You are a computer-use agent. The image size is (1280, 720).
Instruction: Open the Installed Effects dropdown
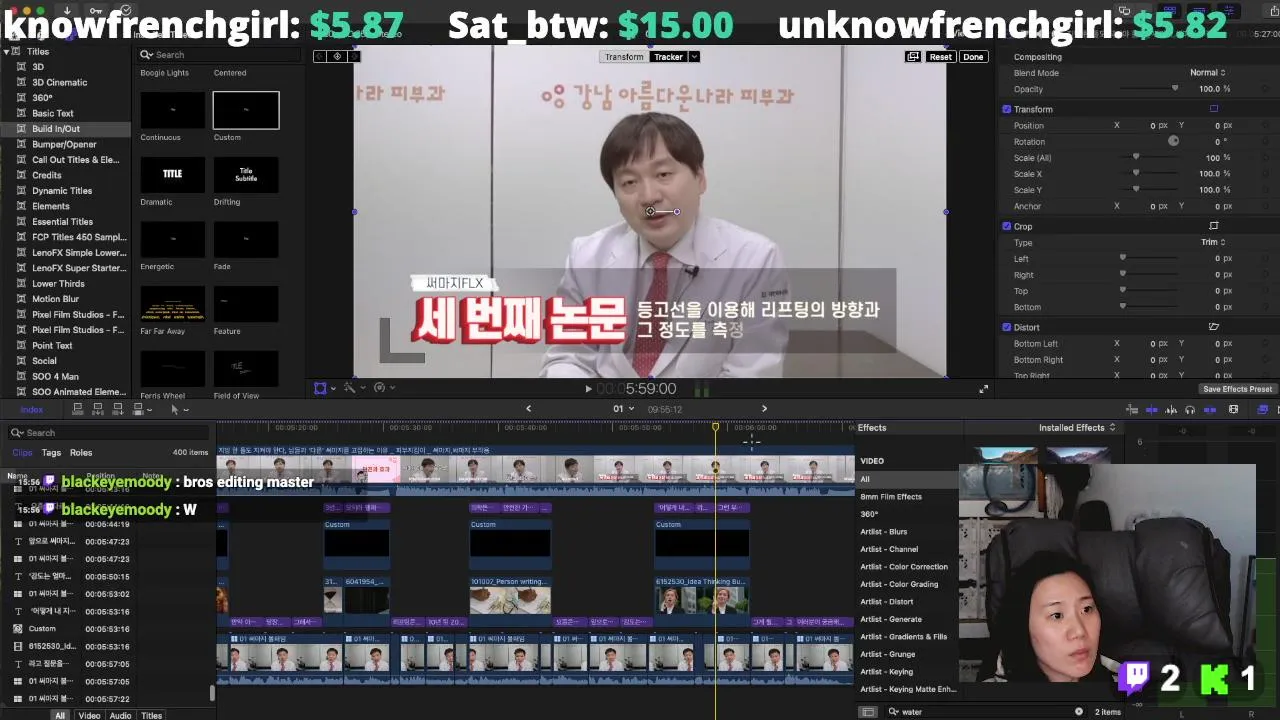[1077, 428]
